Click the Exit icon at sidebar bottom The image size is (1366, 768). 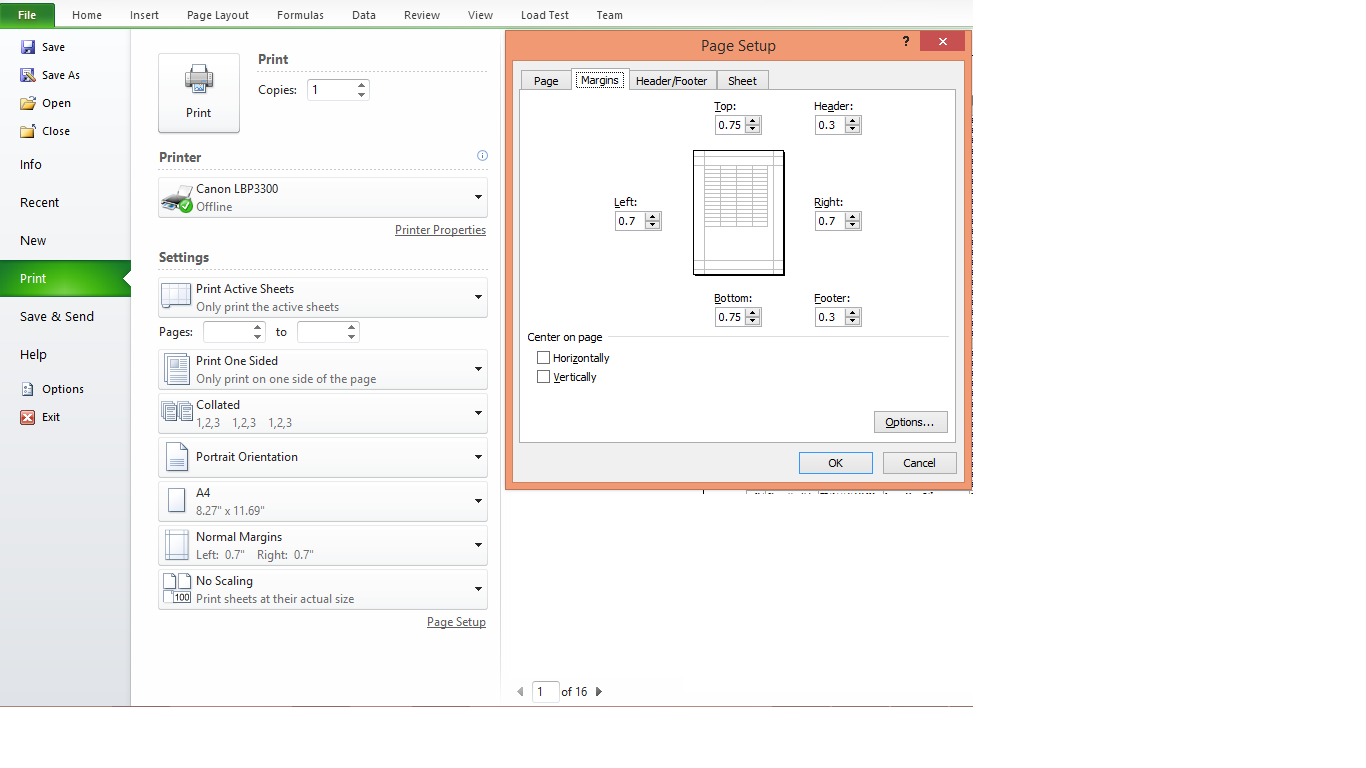pos(29,417)
